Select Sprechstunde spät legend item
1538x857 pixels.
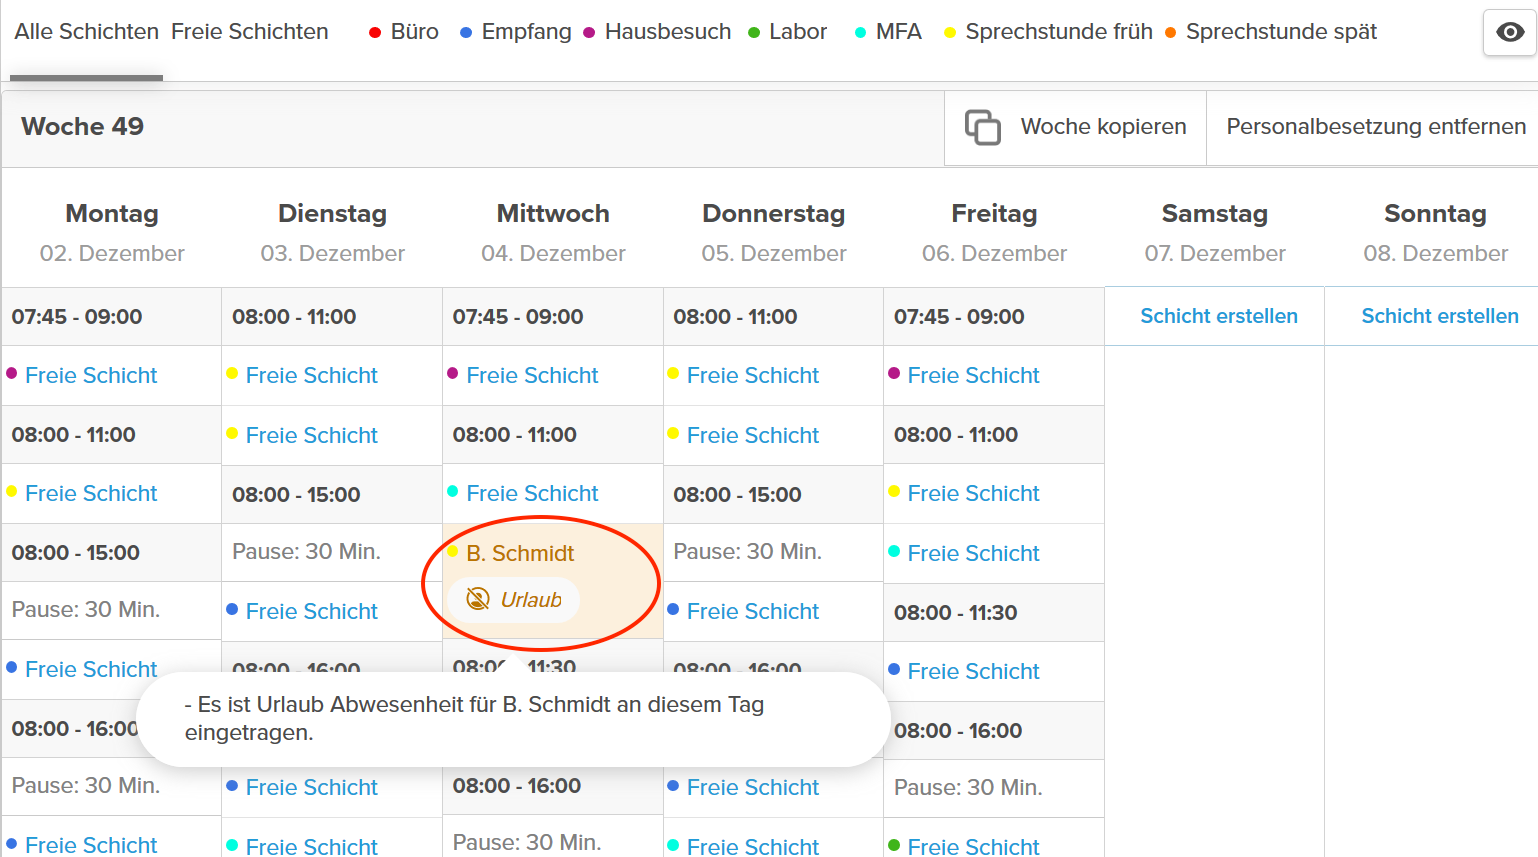coord(1280,32)
